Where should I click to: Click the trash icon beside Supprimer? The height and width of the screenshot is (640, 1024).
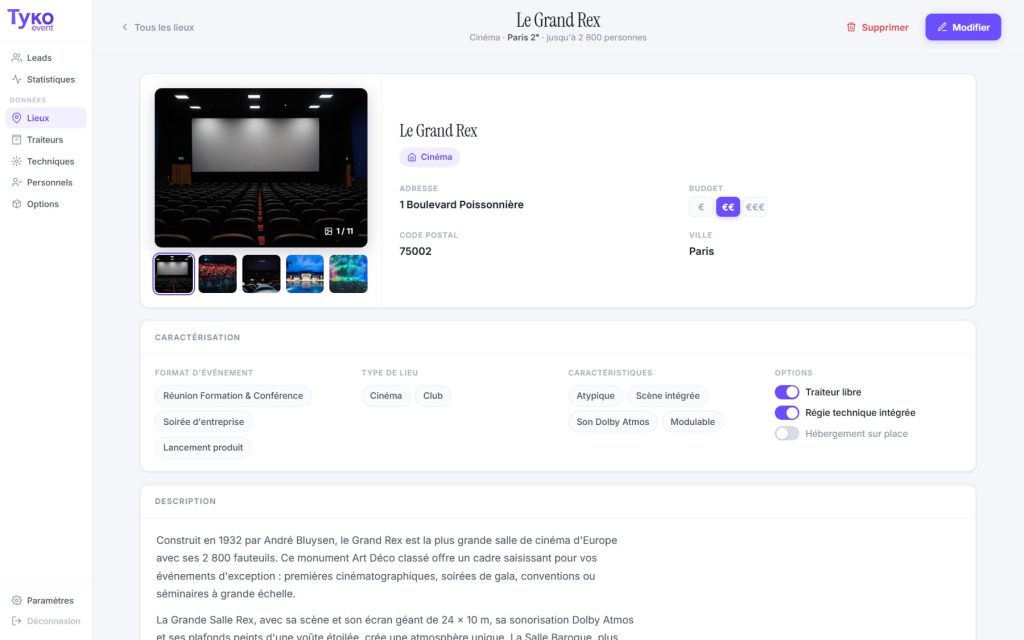(x=851, y=27)
